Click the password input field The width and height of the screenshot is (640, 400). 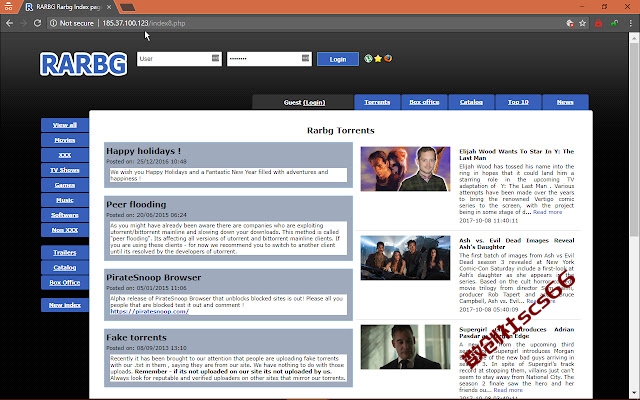[x=269, y=58]
